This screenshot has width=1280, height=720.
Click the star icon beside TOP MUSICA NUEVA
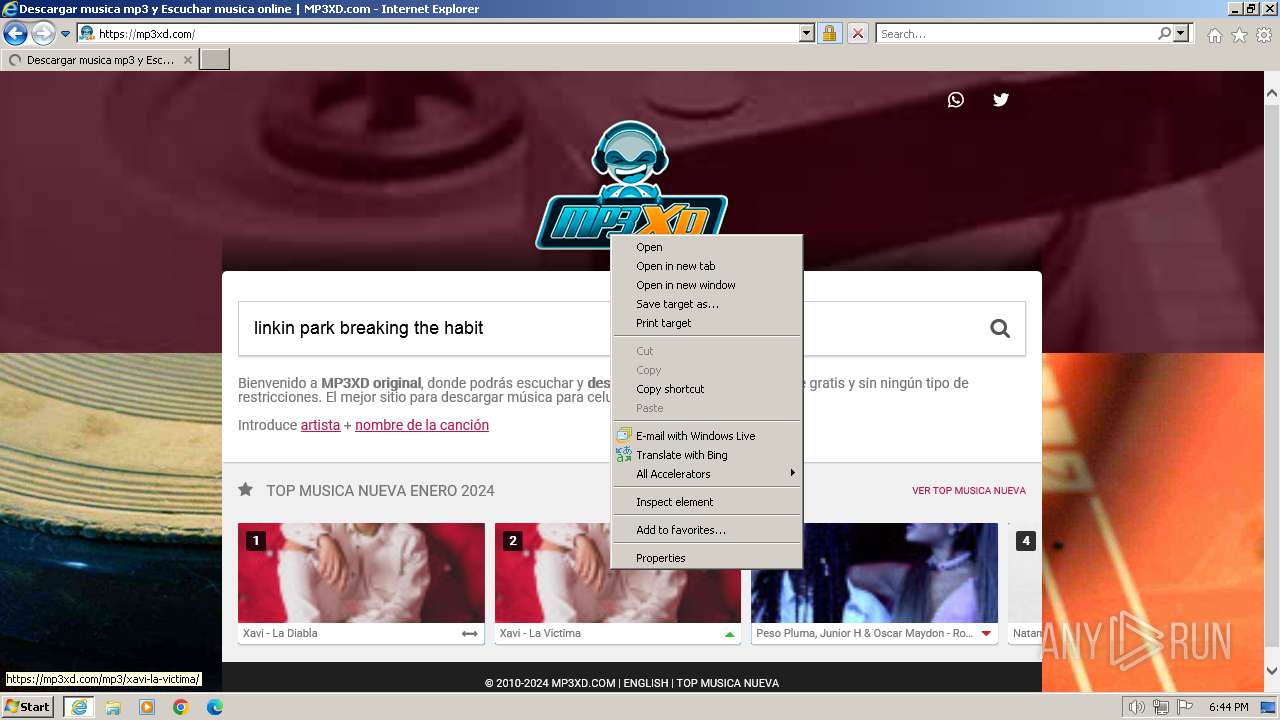pyautogui.click(x=245, y=490)
